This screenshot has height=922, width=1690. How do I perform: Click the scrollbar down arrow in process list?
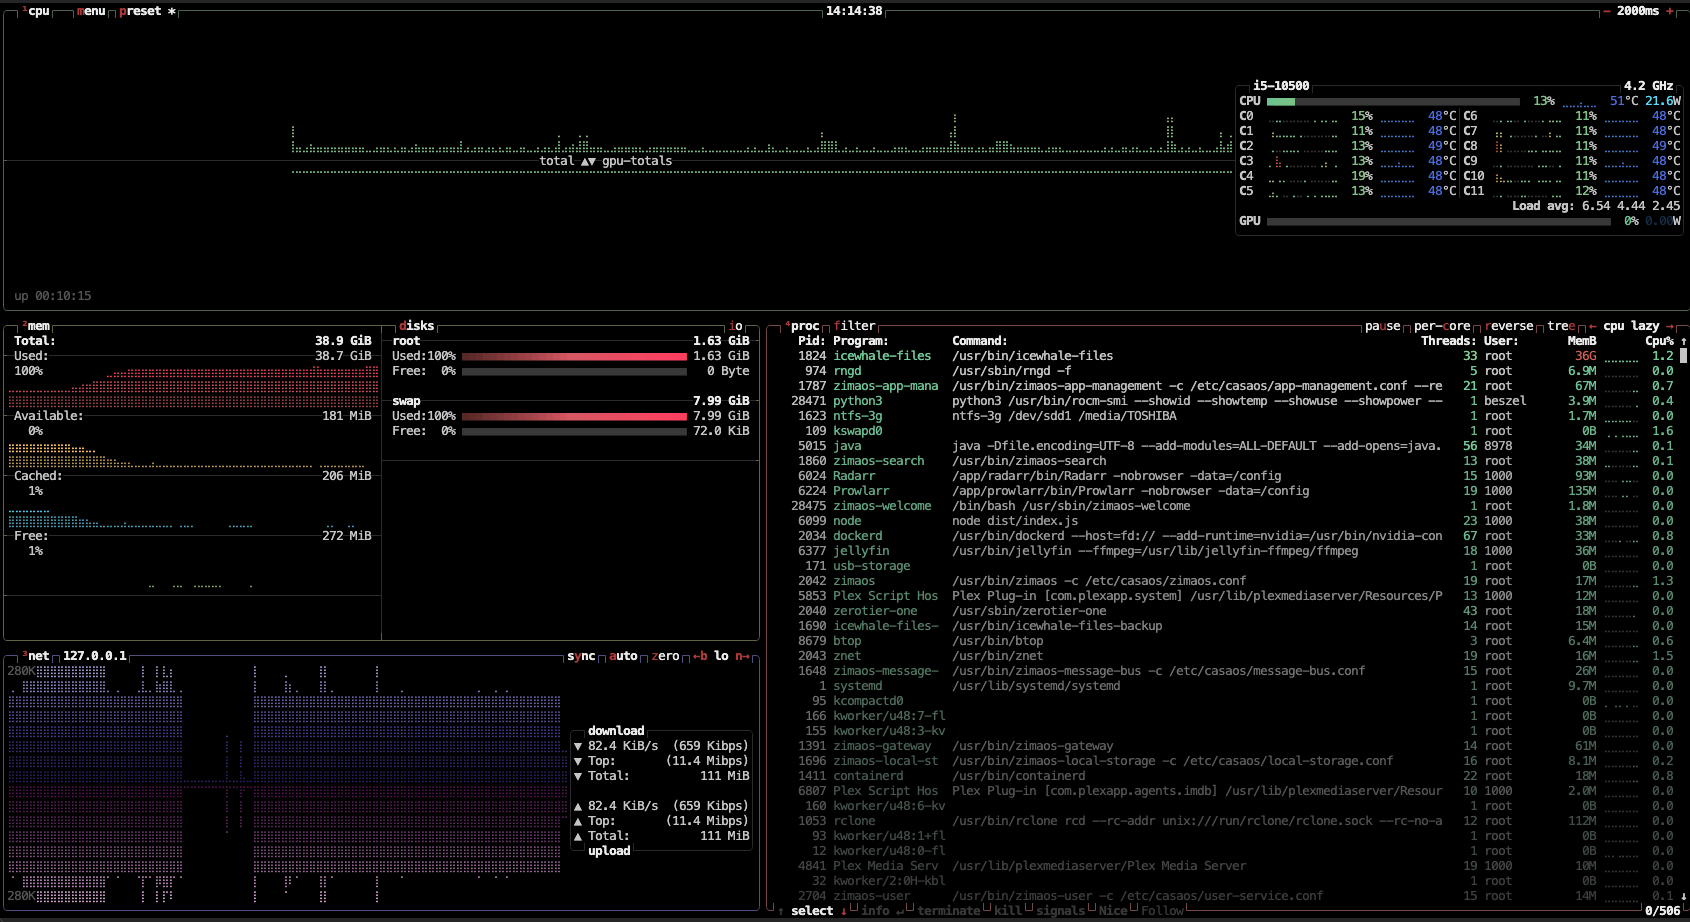pos(1683,896)
